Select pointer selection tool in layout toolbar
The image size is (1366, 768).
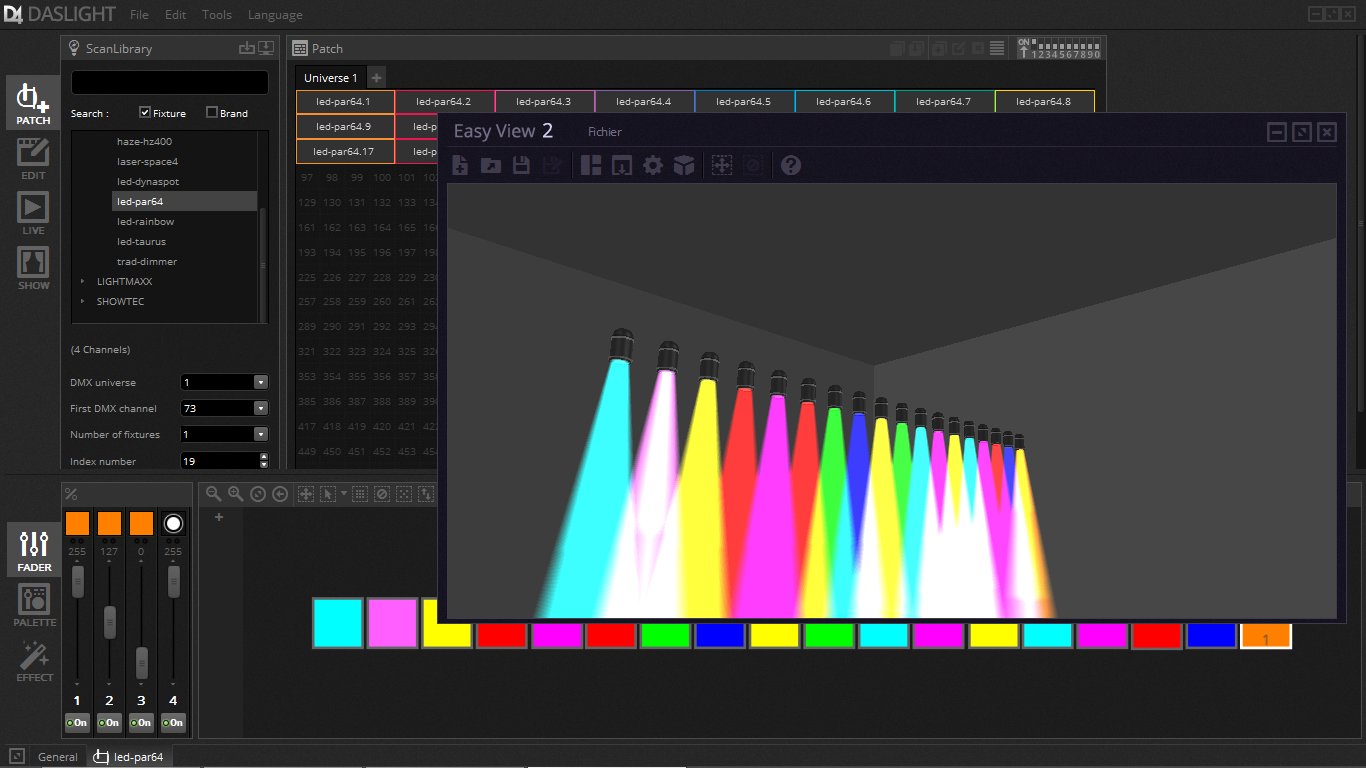point(327,493)
